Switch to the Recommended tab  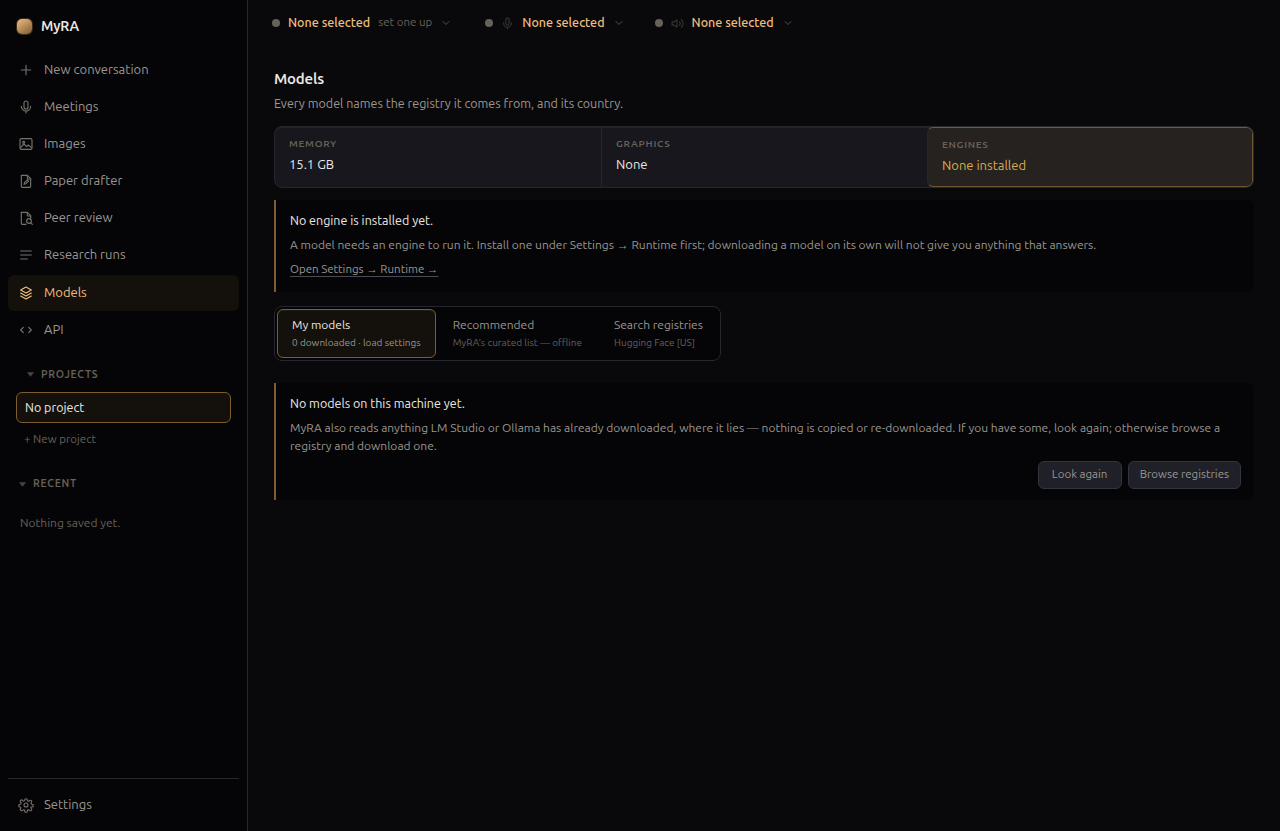click(x=517, y=333)
